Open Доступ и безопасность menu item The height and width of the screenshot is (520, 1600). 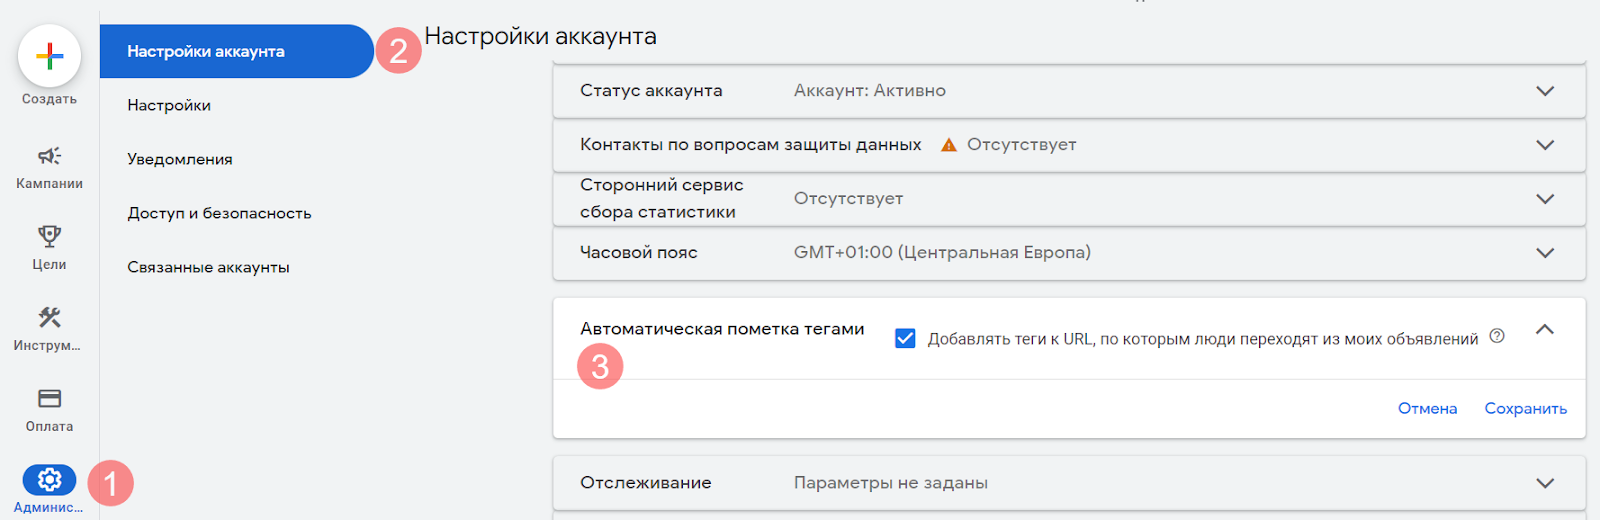(219, 213)
